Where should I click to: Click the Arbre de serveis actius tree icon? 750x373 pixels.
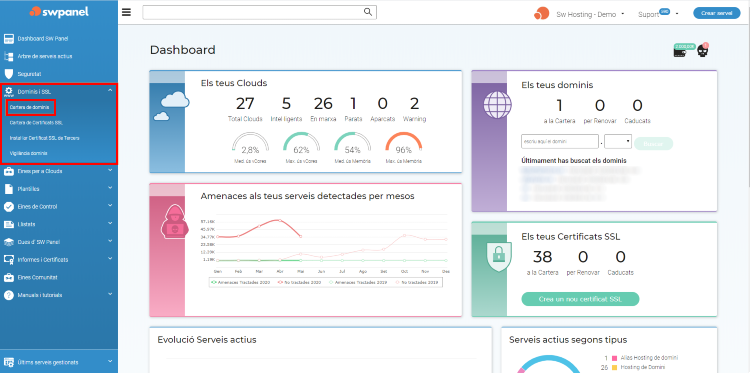(x=8, y=56)
